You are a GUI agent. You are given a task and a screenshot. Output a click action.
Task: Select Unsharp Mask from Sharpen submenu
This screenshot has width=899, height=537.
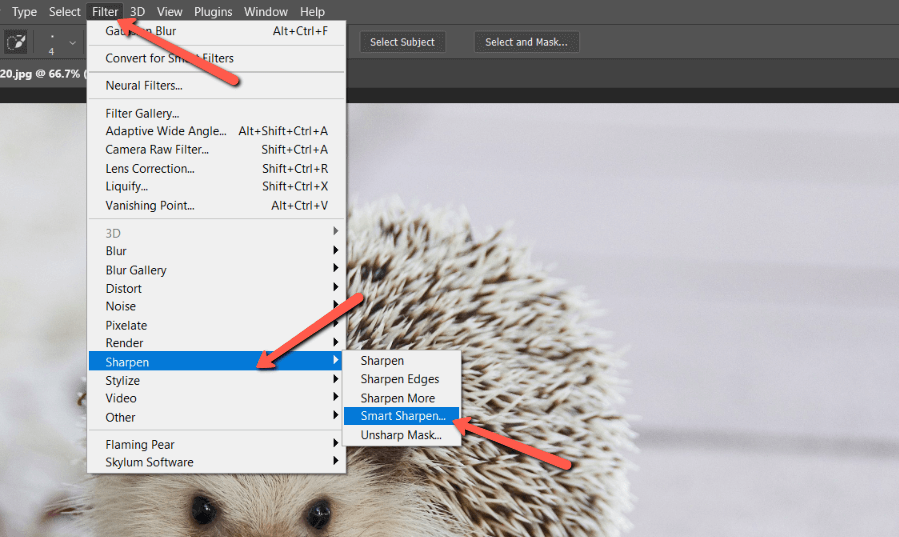[x=400, y=435]
